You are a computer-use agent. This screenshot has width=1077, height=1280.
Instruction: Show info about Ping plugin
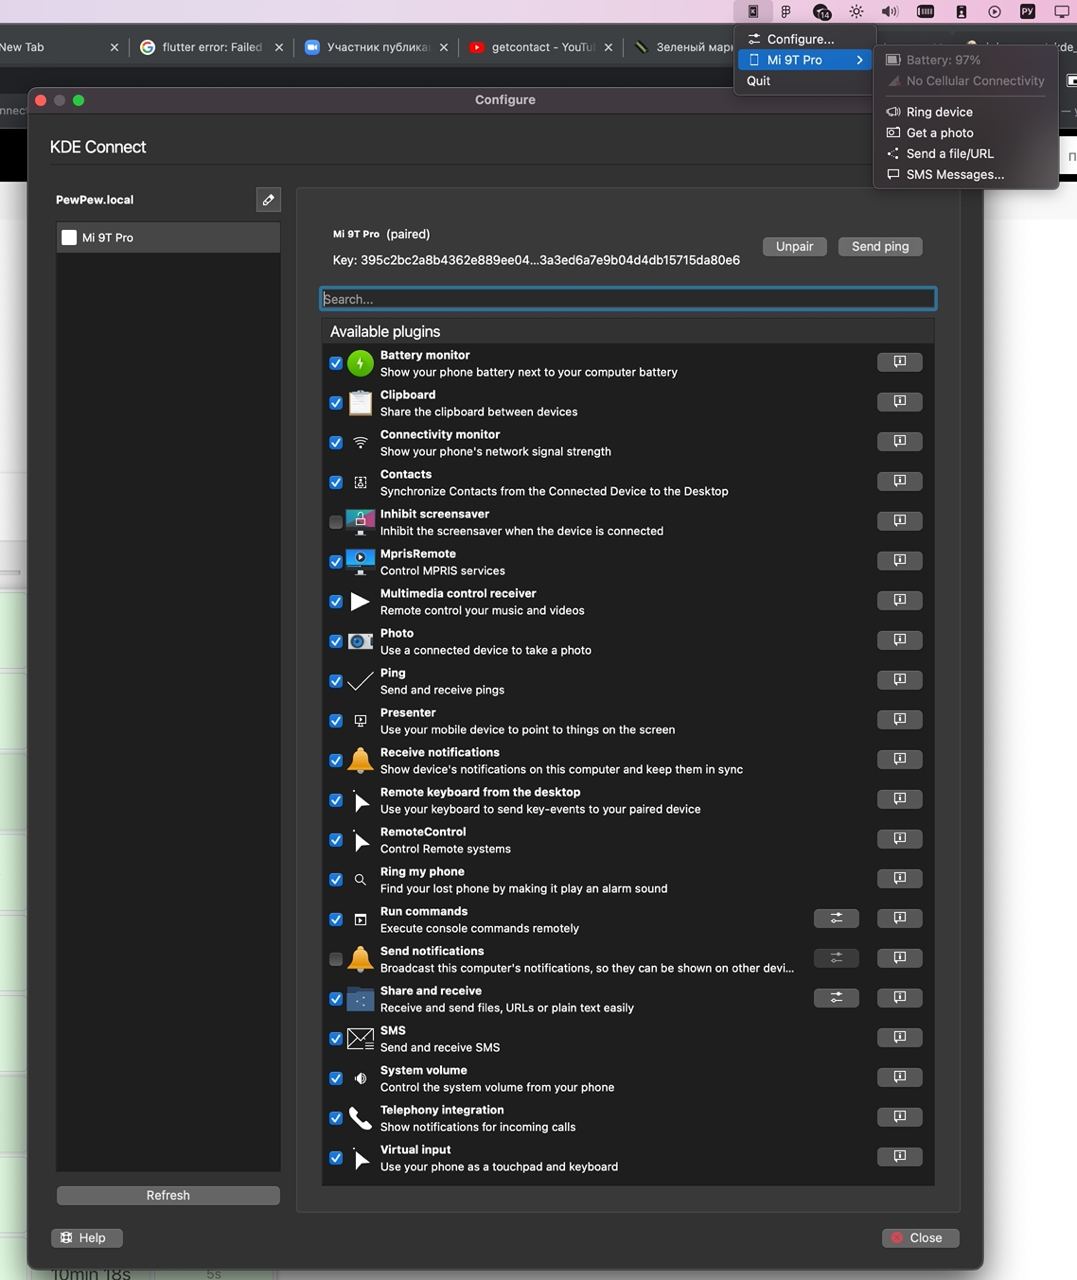point(899,680)
